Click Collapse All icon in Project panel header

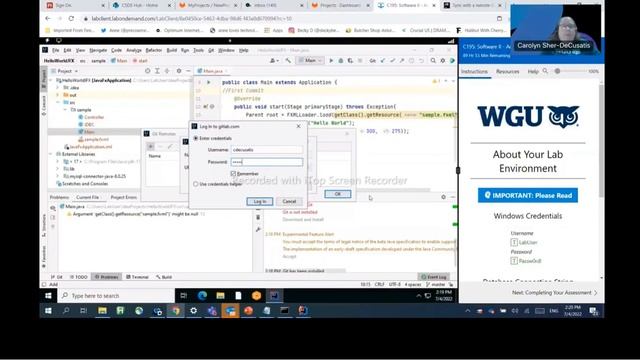[167, 71]
